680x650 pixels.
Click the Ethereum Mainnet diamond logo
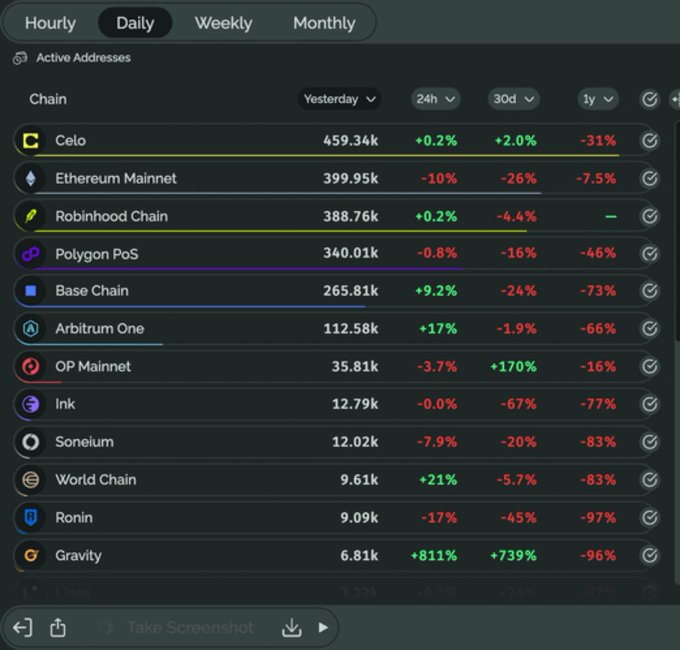(30, 178)
